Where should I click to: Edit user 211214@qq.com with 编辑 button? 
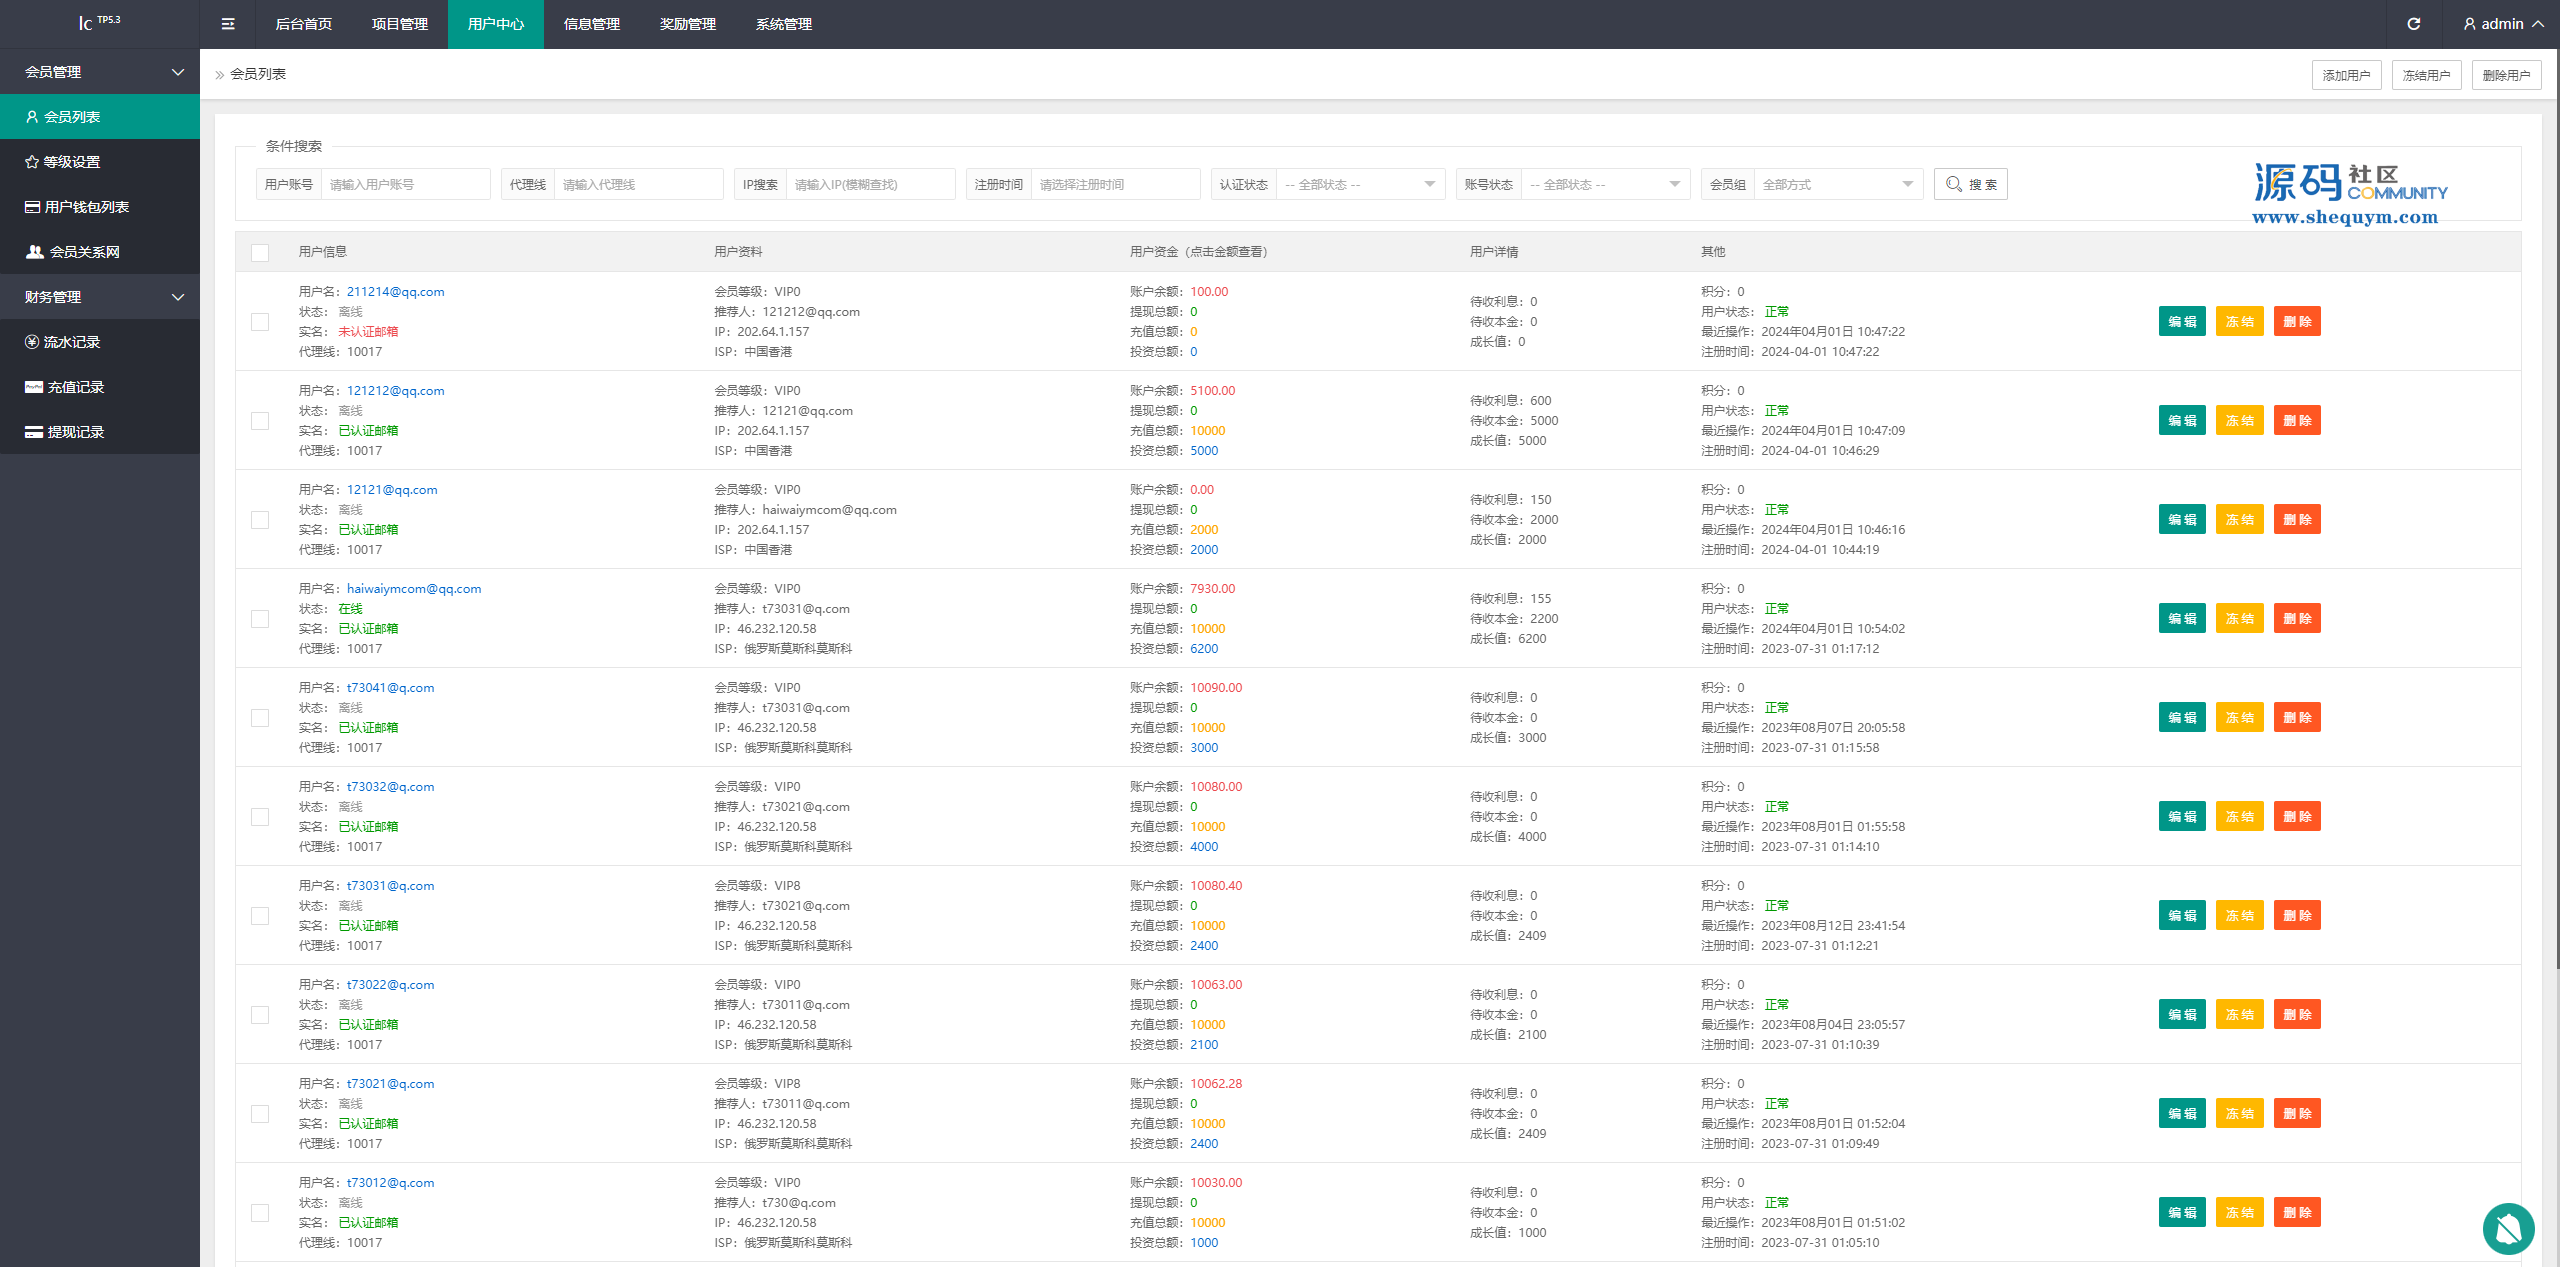pos(2182,322)
